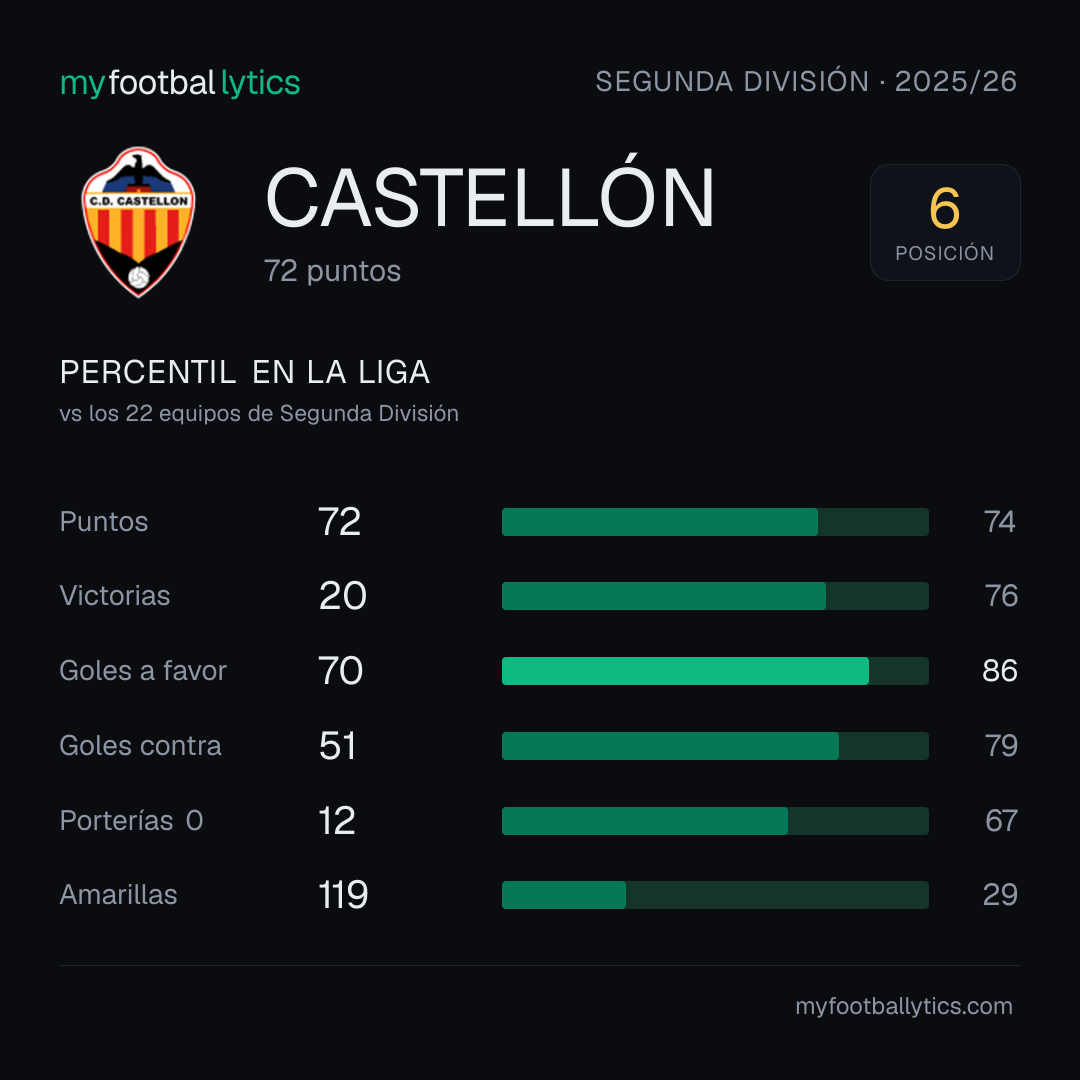Click the 29 percentile number
The width and height of the screenshot is (1080, 1080).
coord(1000,895)
